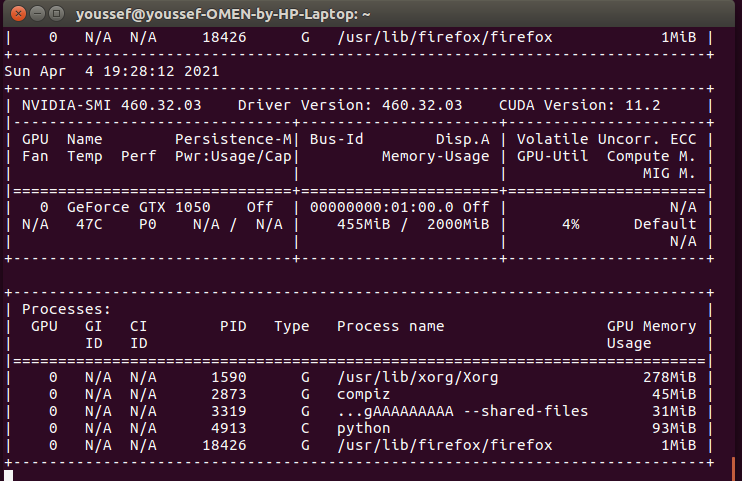This screenshot has height=481, width=742.
Task: Select GeForce GTX 1050 GPU name
Action: point(139,207)
